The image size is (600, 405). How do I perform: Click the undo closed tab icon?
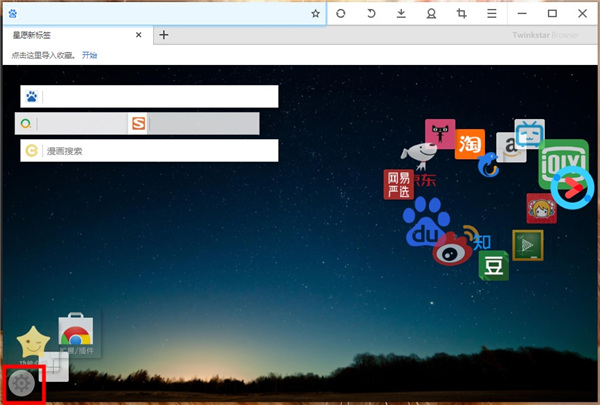coord(371,14)
